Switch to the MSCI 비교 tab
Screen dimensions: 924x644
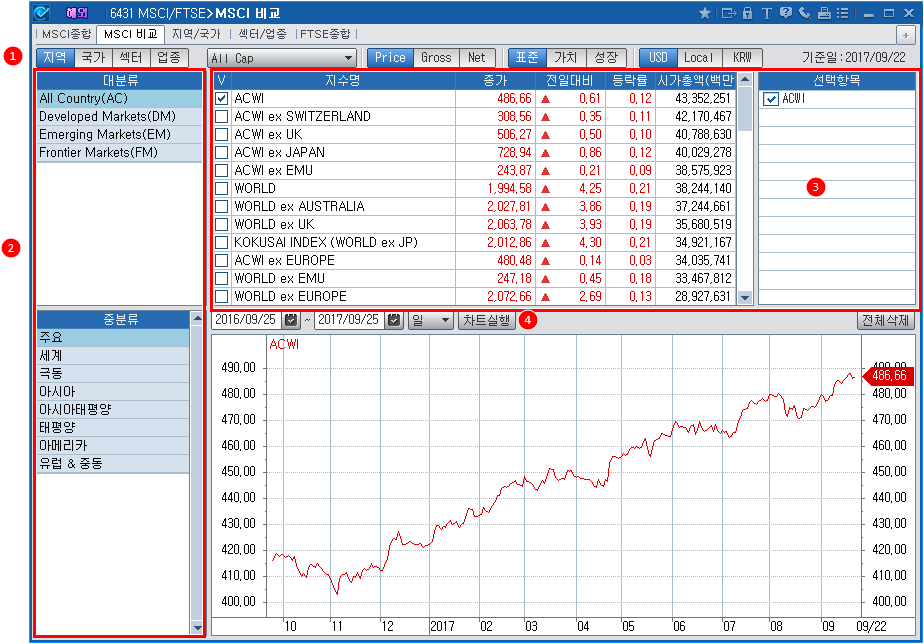(x=130, y=34)
